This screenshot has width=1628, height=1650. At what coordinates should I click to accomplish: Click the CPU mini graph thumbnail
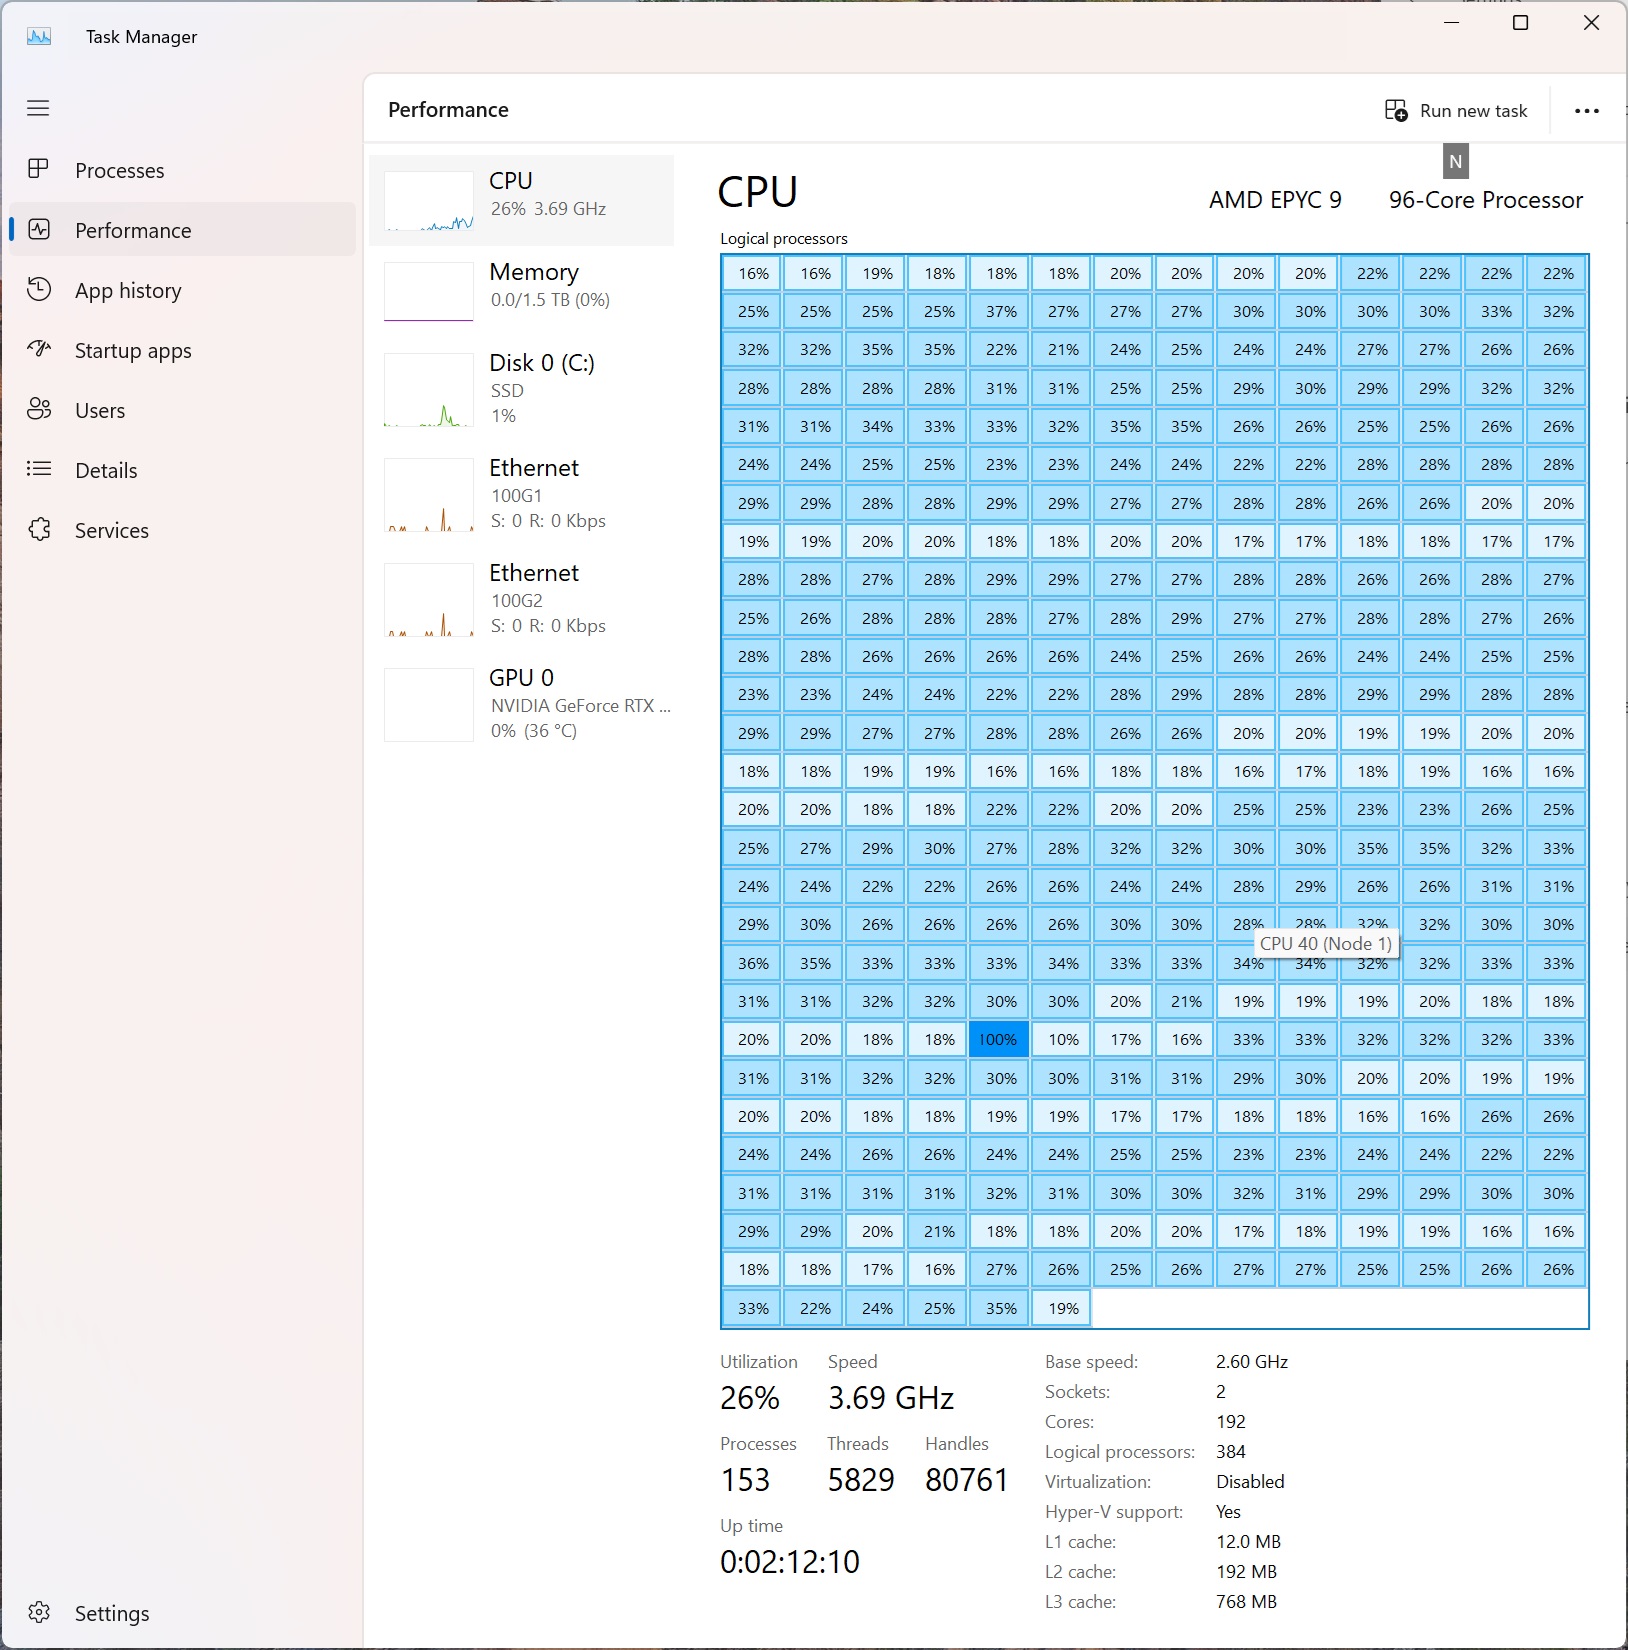(429, 201)
